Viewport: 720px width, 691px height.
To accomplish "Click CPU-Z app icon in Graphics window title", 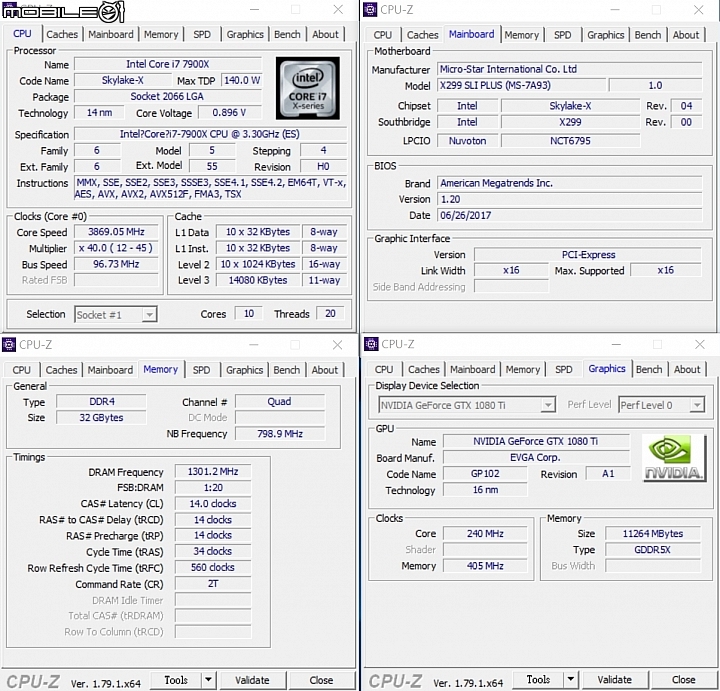I will (371, 343).
